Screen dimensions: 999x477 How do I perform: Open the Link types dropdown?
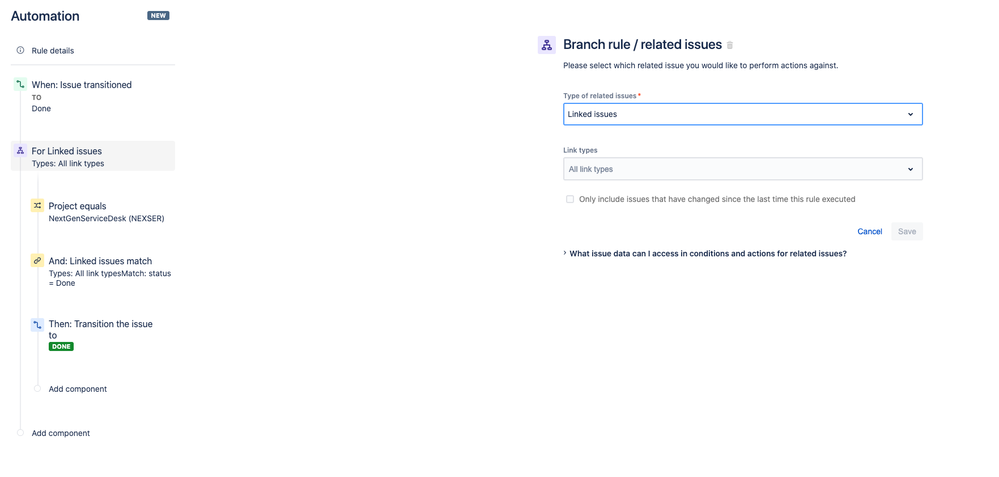point(743,169)
